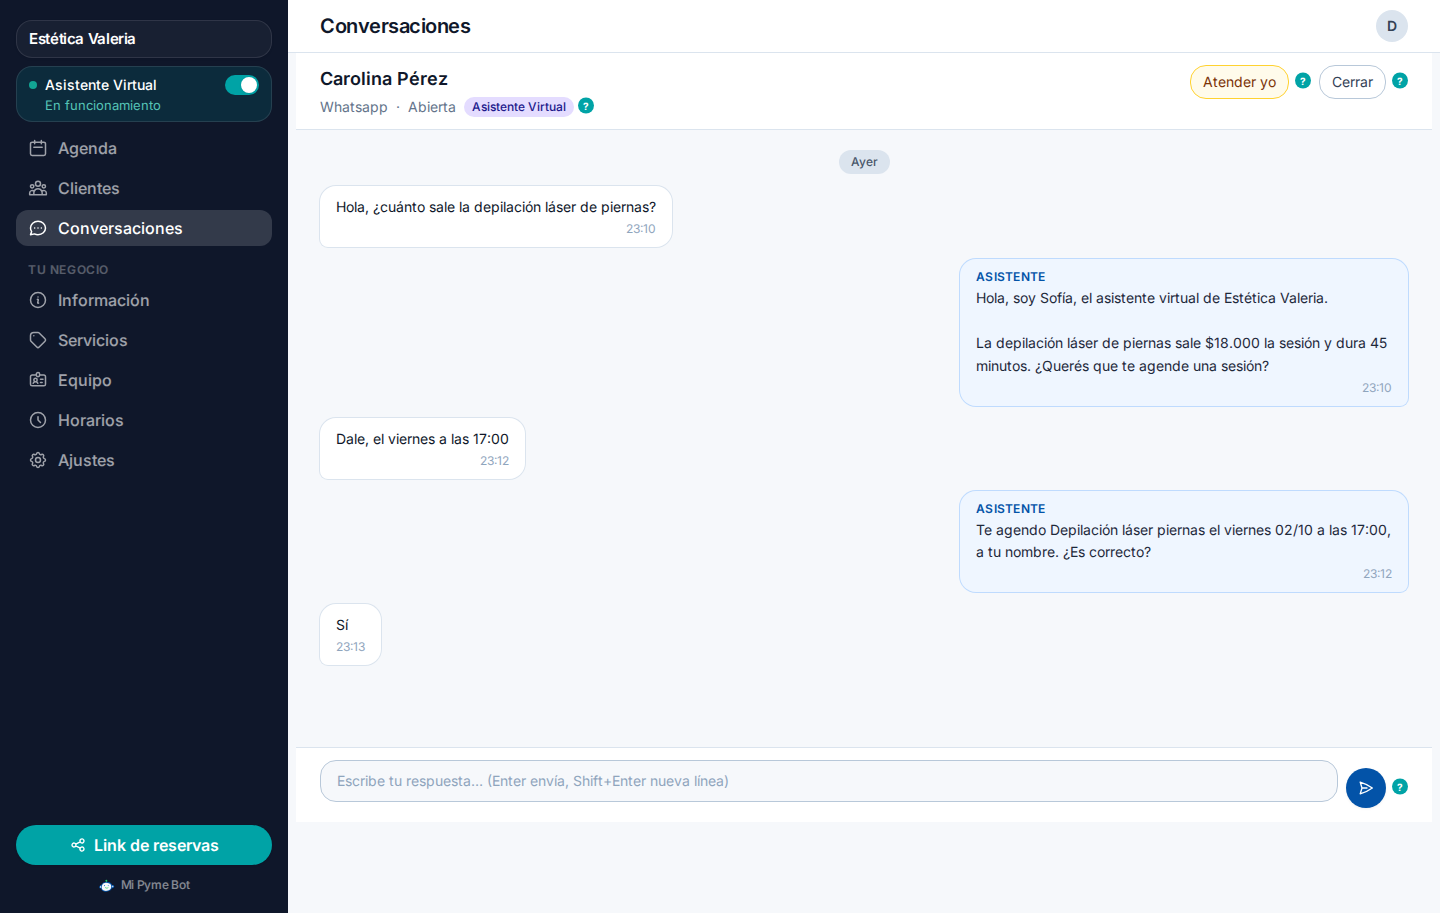1440x913 pixels.
Task: Click the Agenda calendar icon
Action: (x=38, y=148)
